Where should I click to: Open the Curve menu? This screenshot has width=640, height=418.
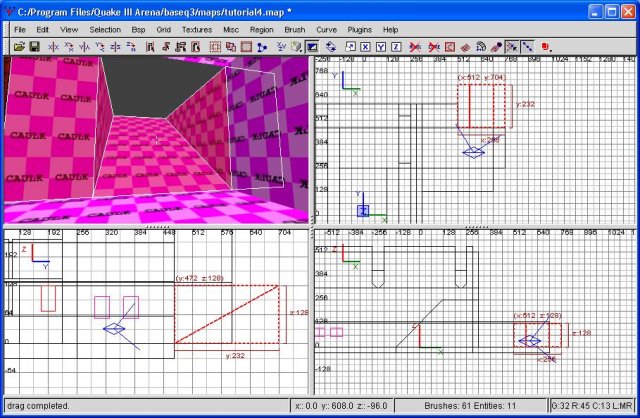[327, 30]
